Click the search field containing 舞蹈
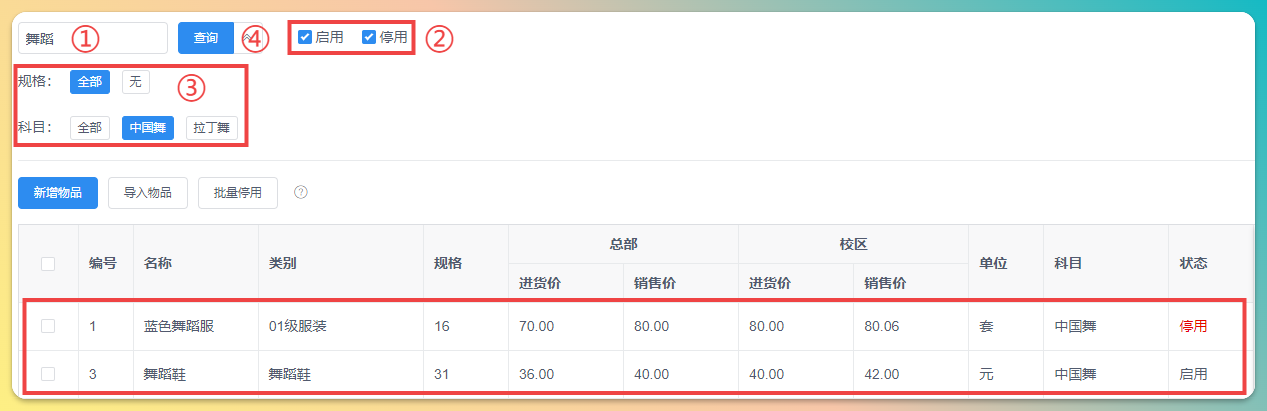The width and height of the screenshot is (1267, 411). click(x=92, y=38)
